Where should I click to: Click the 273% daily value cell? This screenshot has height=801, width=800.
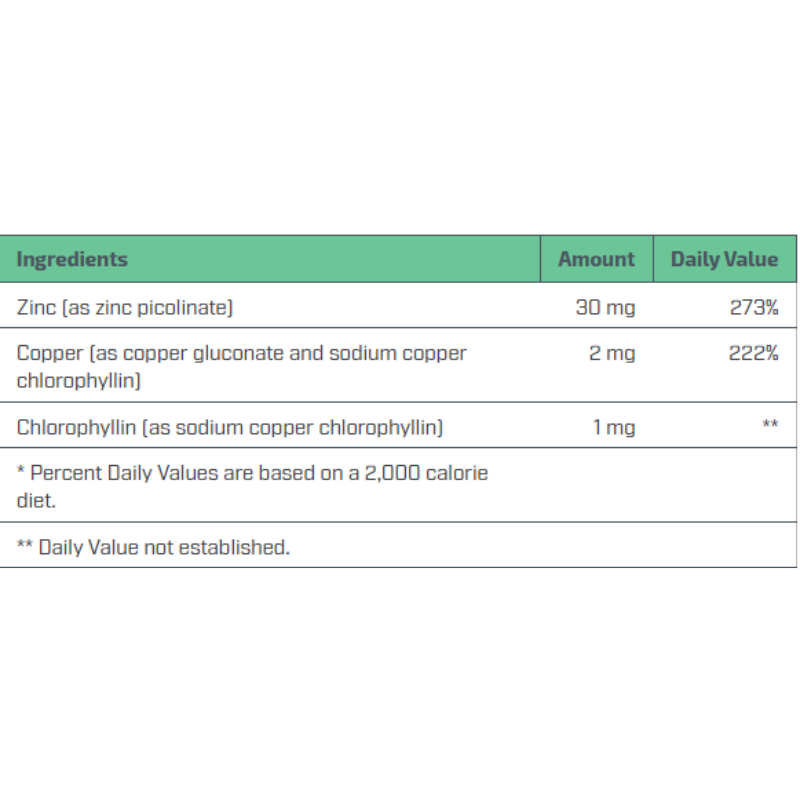point(754,308)
